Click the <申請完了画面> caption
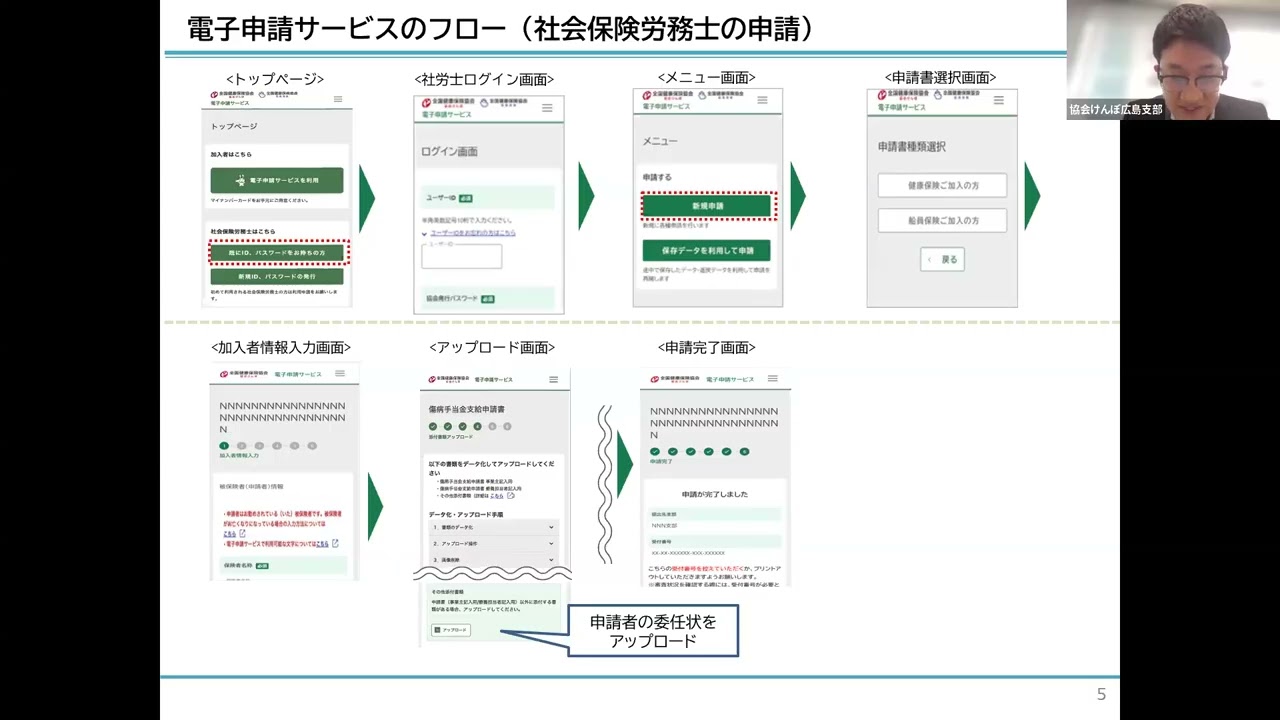Image resolution: width=1280 pixels, height=720 pixels. coord(707,347)
